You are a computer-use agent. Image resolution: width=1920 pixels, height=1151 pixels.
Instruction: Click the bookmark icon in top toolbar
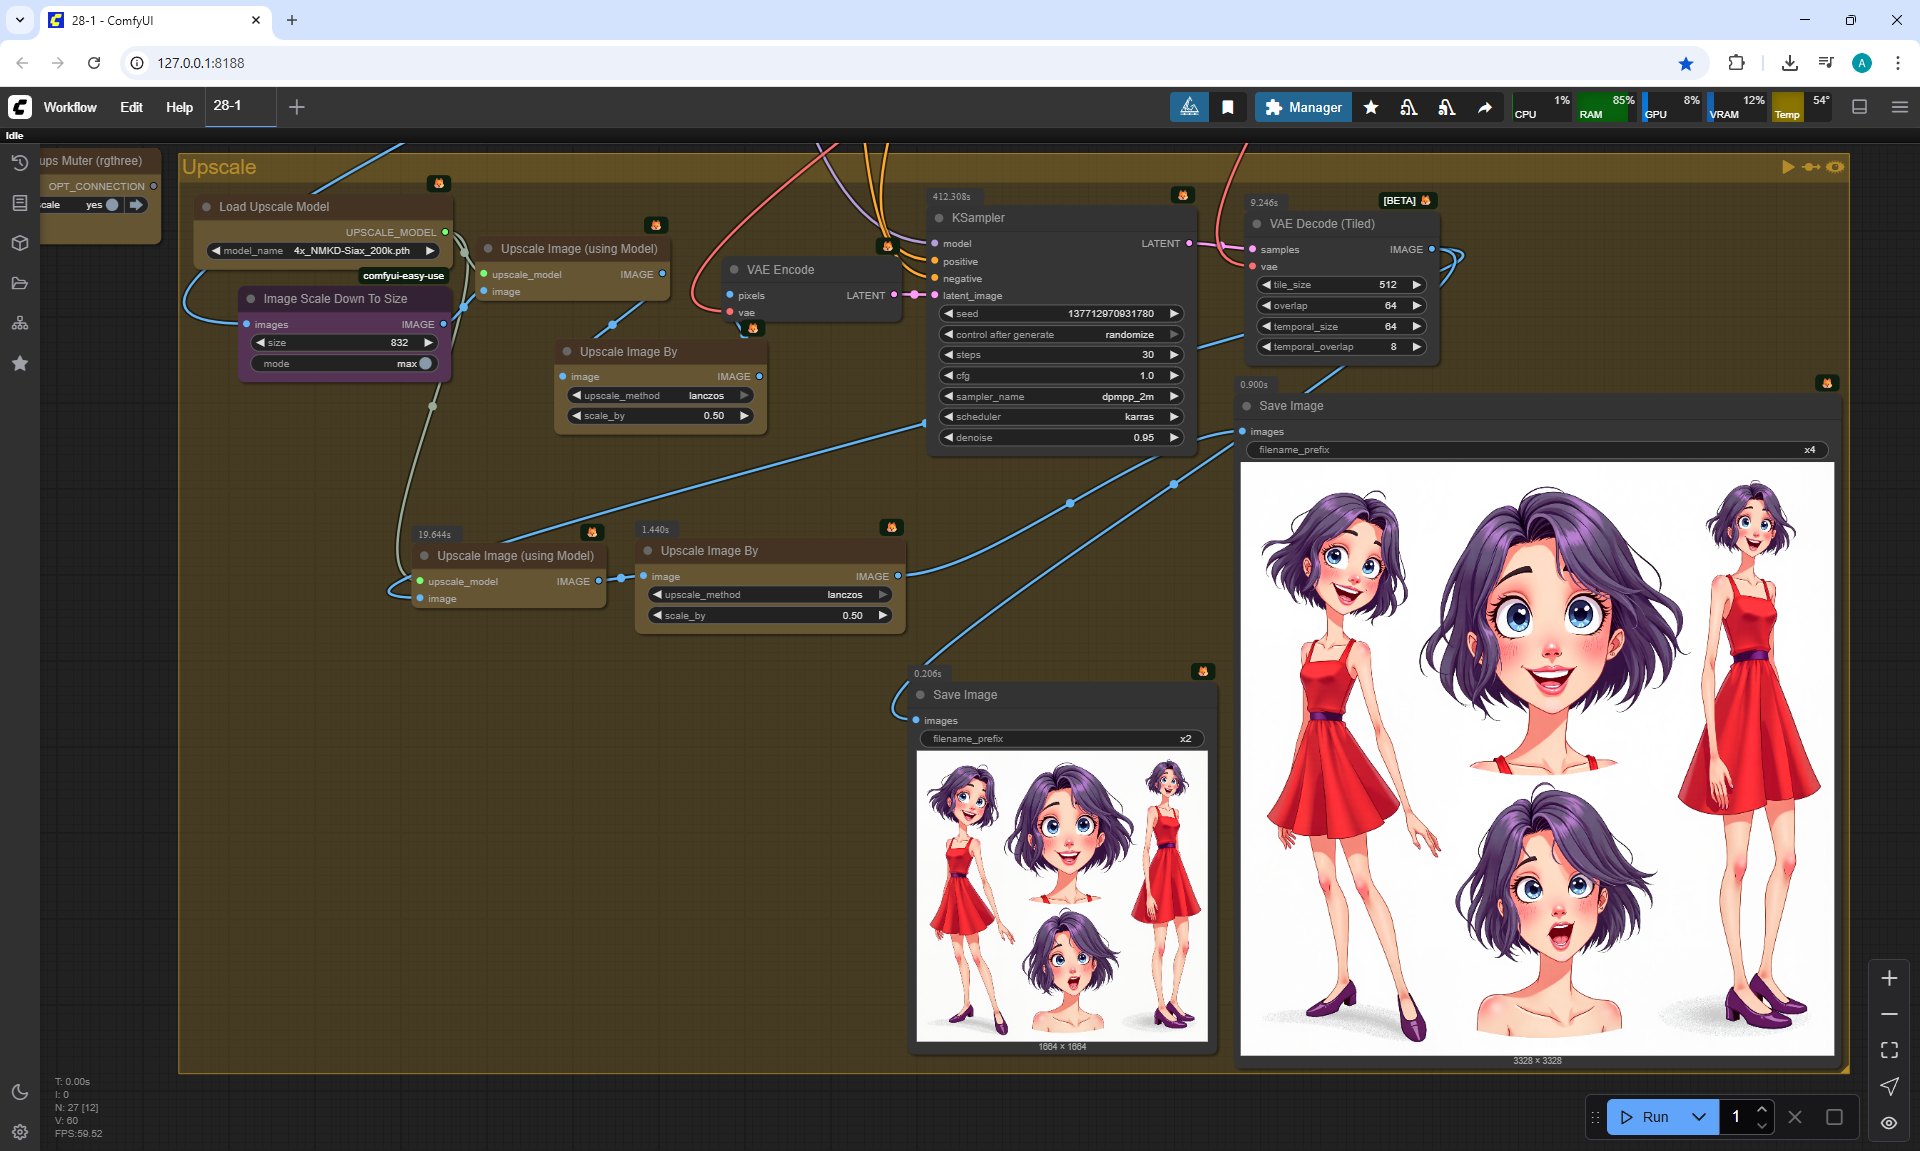[x=1228, y=107]
